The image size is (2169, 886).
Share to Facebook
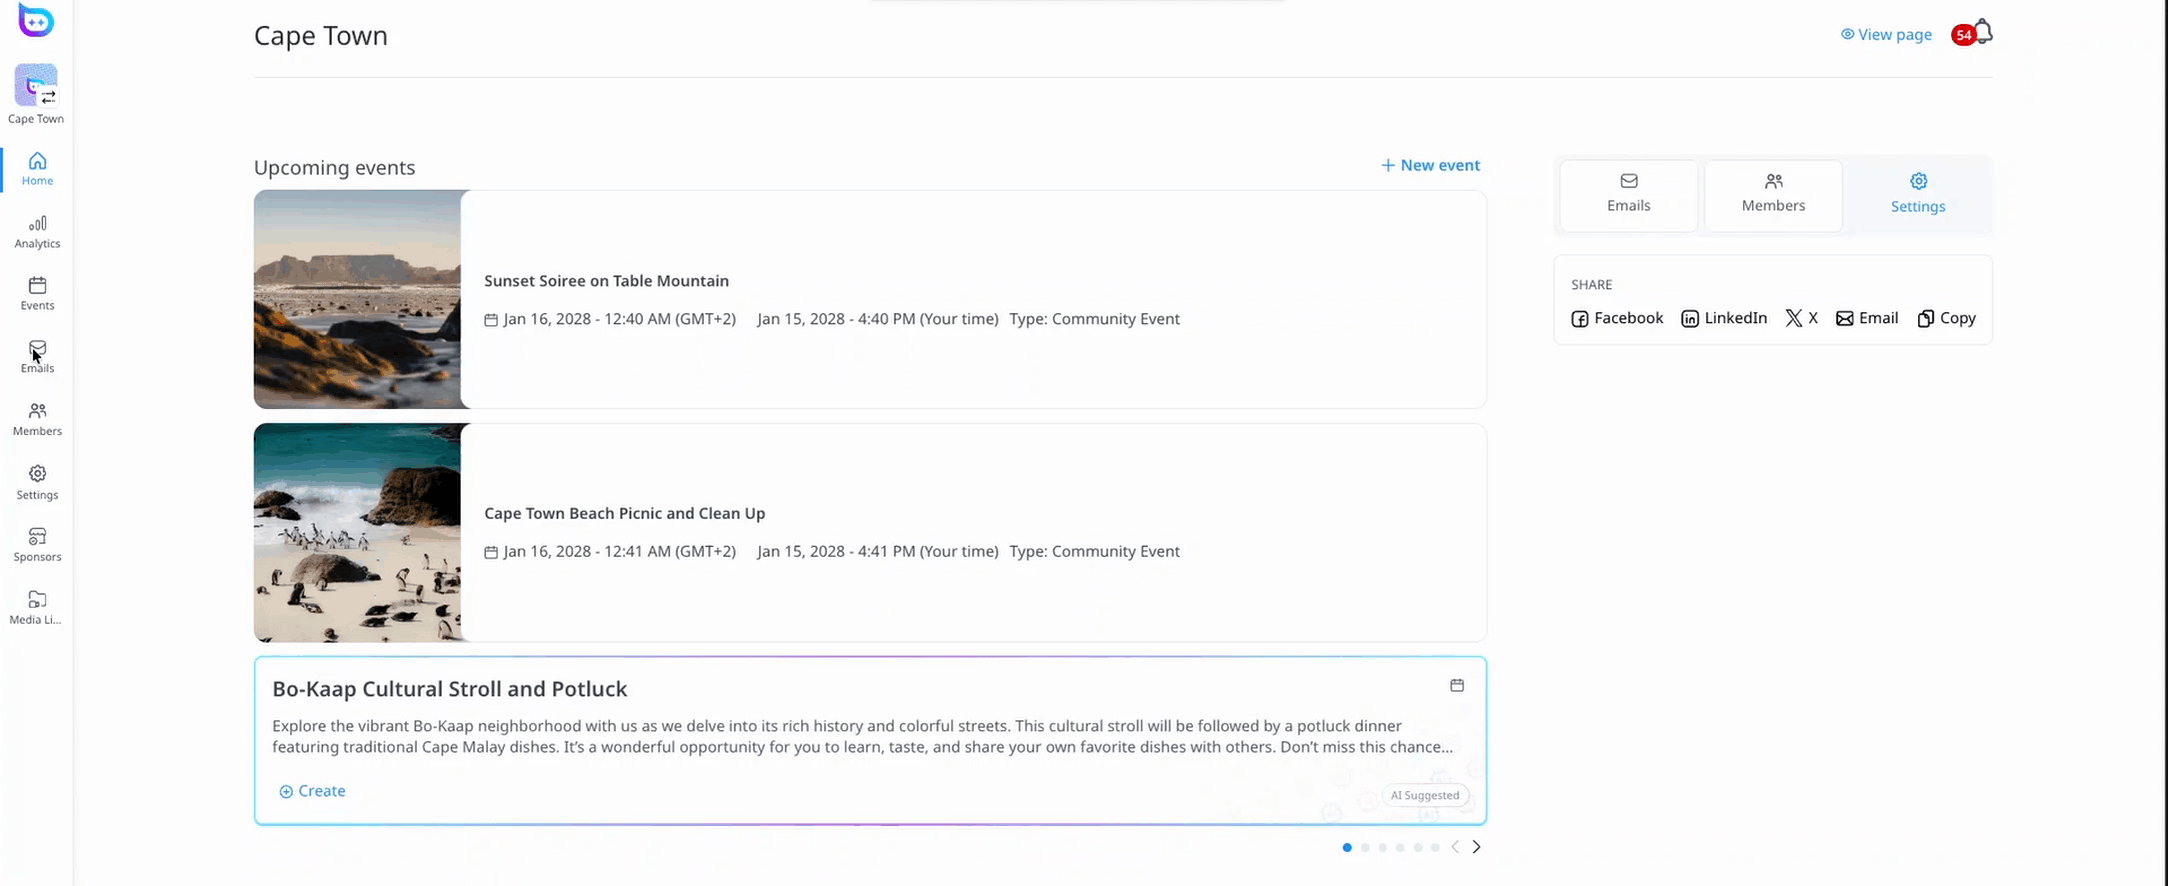[x=1617, y=318]
